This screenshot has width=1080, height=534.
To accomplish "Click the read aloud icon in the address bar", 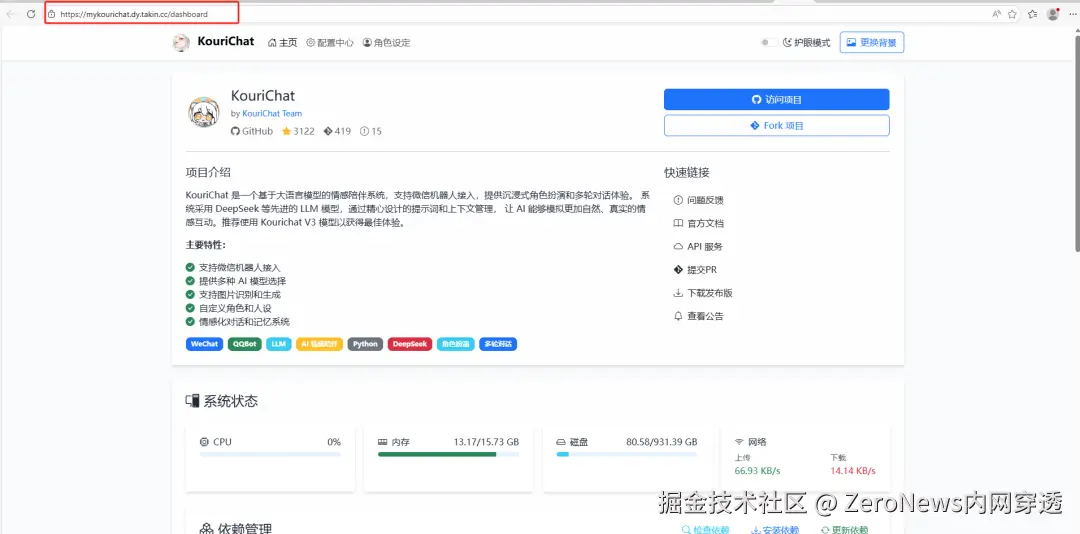I will (x=996, y=14).
